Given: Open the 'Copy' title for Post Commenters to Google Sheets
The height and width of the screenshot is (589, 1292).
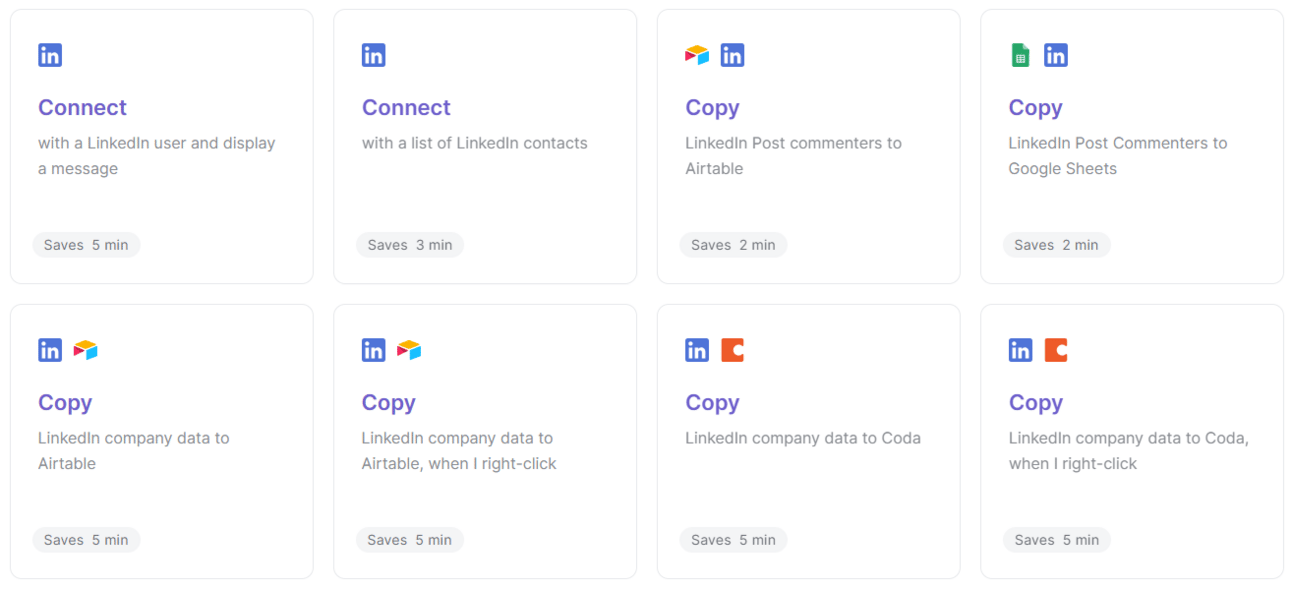Looking at the screenshot, I should [x=1035, y=107].
